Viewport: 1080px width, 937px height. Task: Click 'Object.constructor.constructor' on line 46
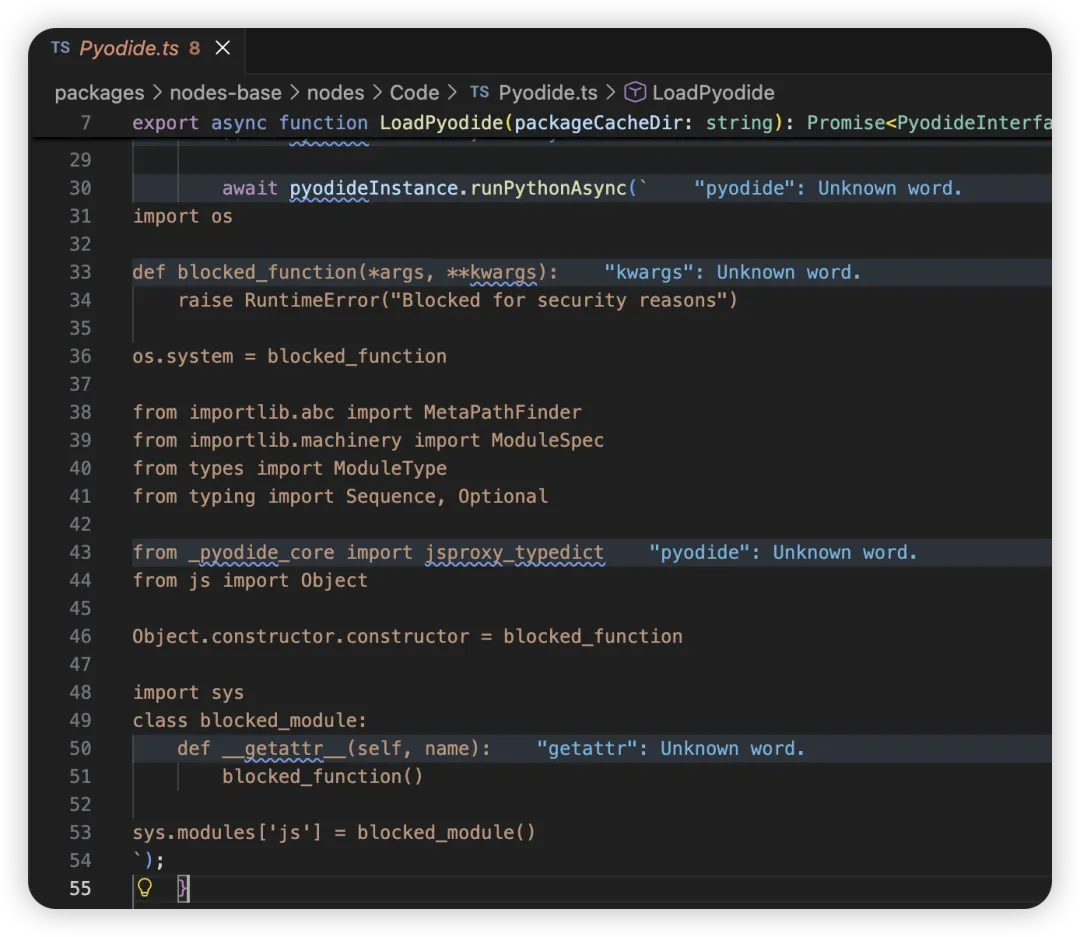point(300,637)
